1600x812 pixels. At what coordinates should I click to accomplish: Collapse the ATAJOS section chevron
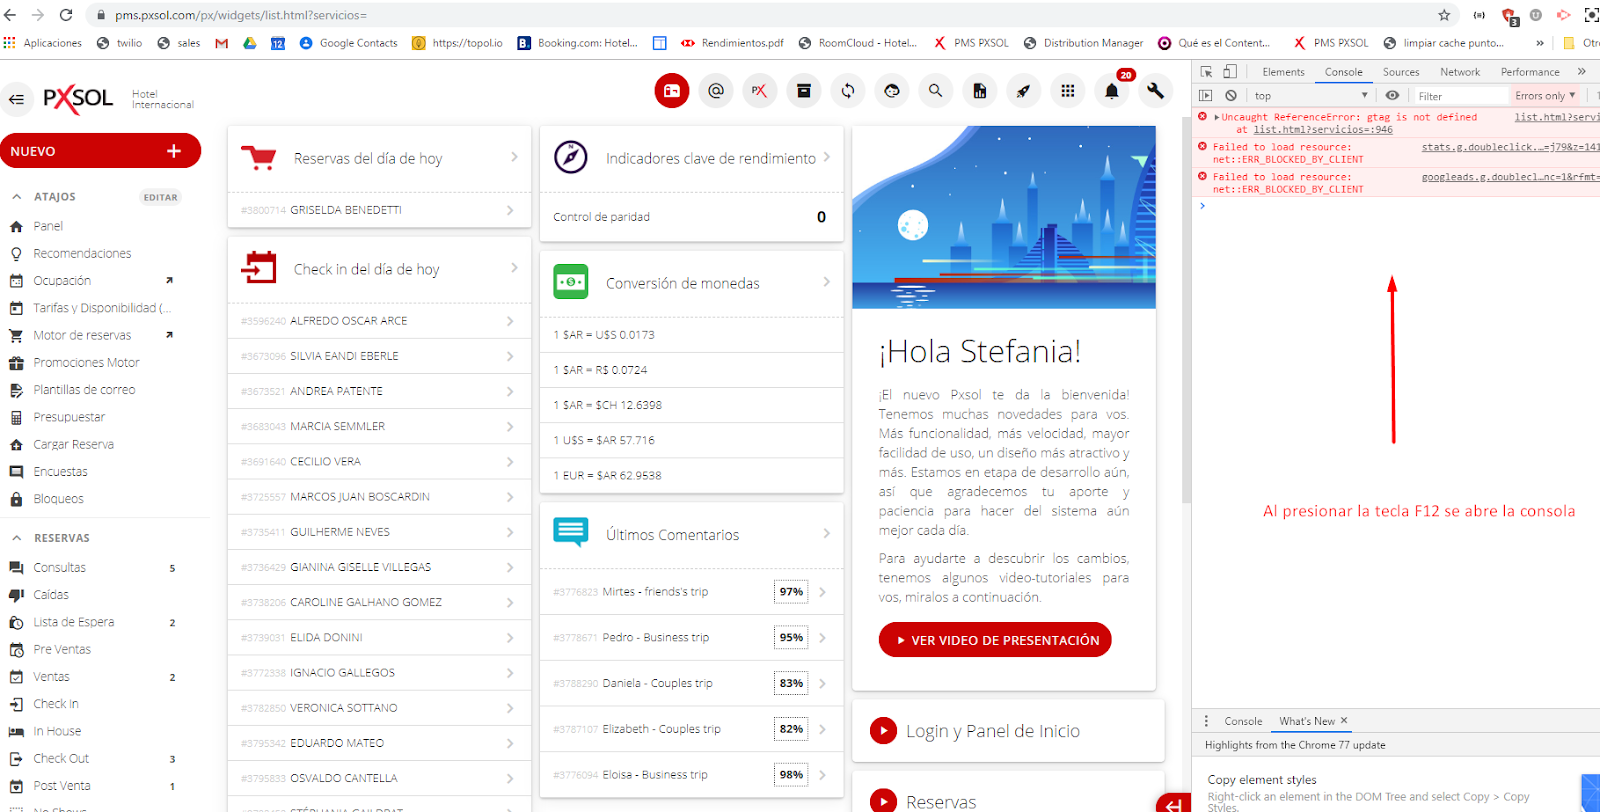[16, 197]
